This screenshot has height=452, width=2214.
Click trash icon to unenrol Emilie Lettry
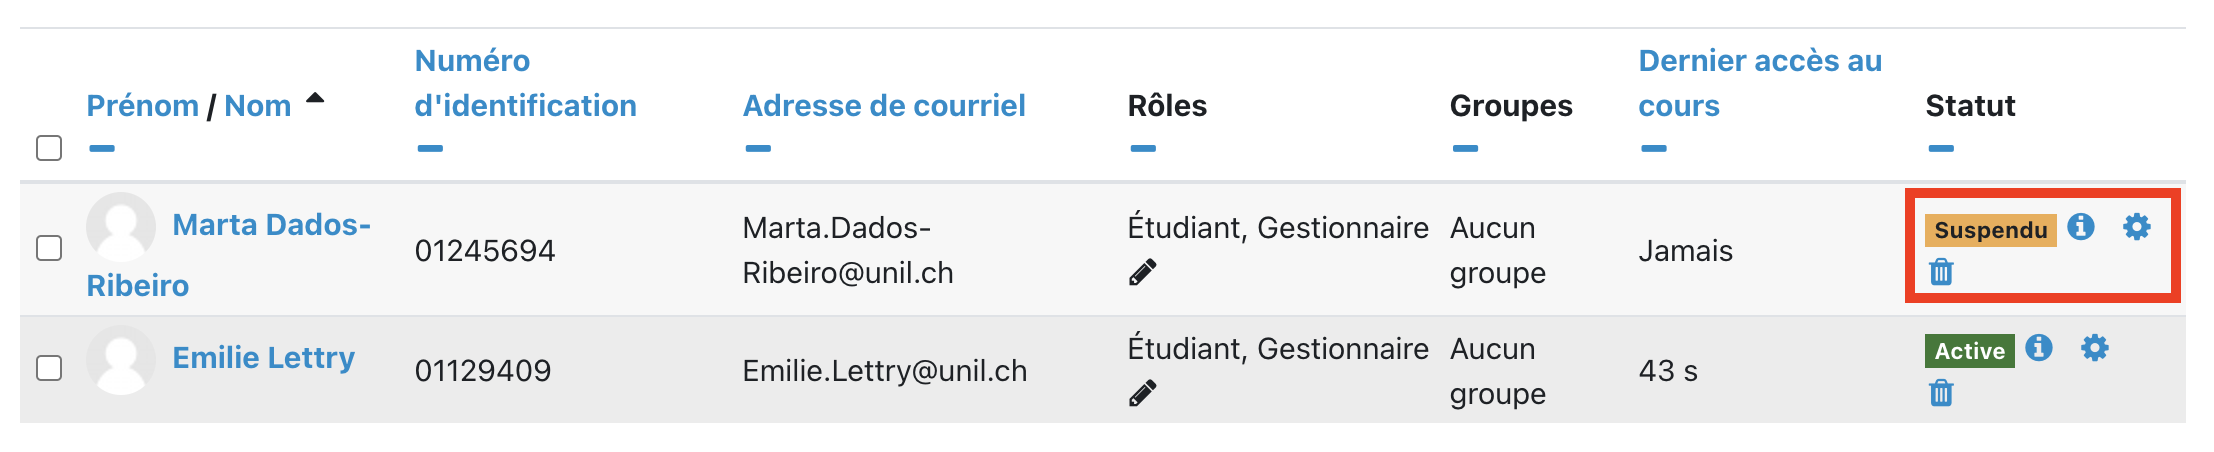coord(1941,393)
